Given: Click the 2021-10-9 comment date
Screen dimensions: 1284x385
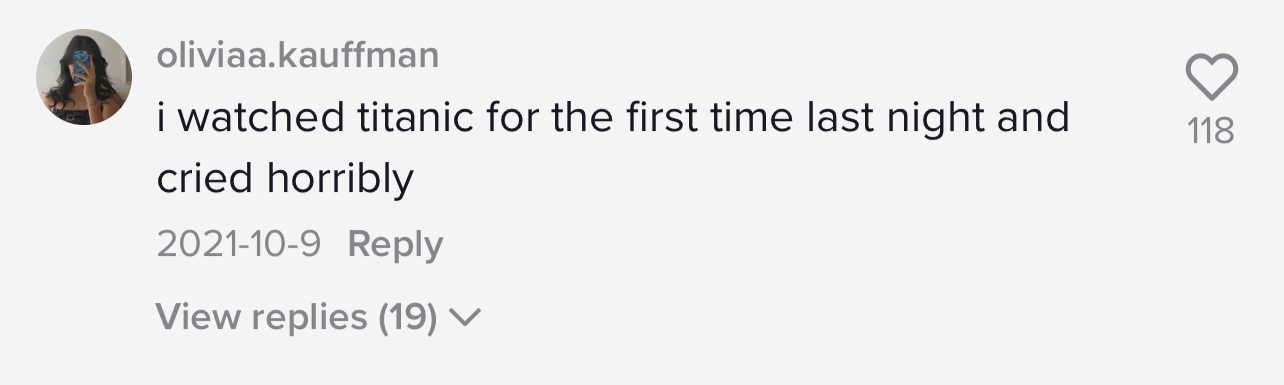Looking at the screenshot, I should [x=238, y=245].
